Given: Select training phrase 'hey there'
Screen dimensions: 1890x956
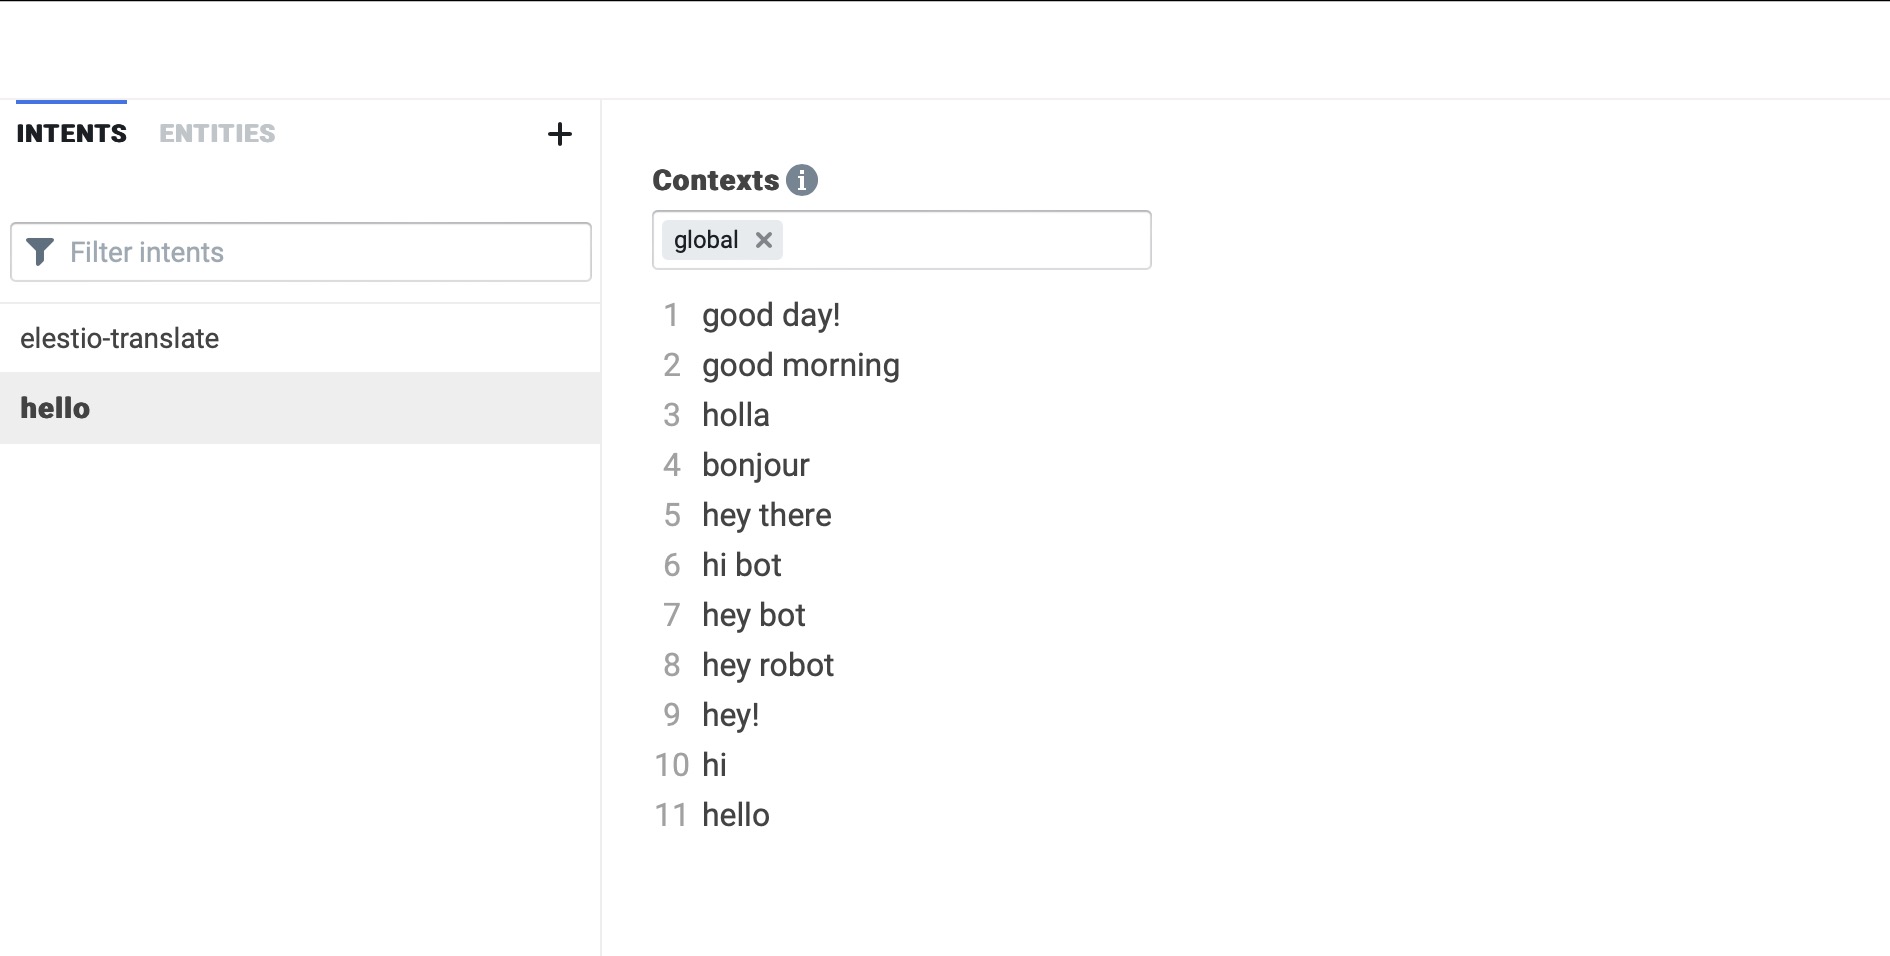Looking at the screenshot, I should coord(766,514).
